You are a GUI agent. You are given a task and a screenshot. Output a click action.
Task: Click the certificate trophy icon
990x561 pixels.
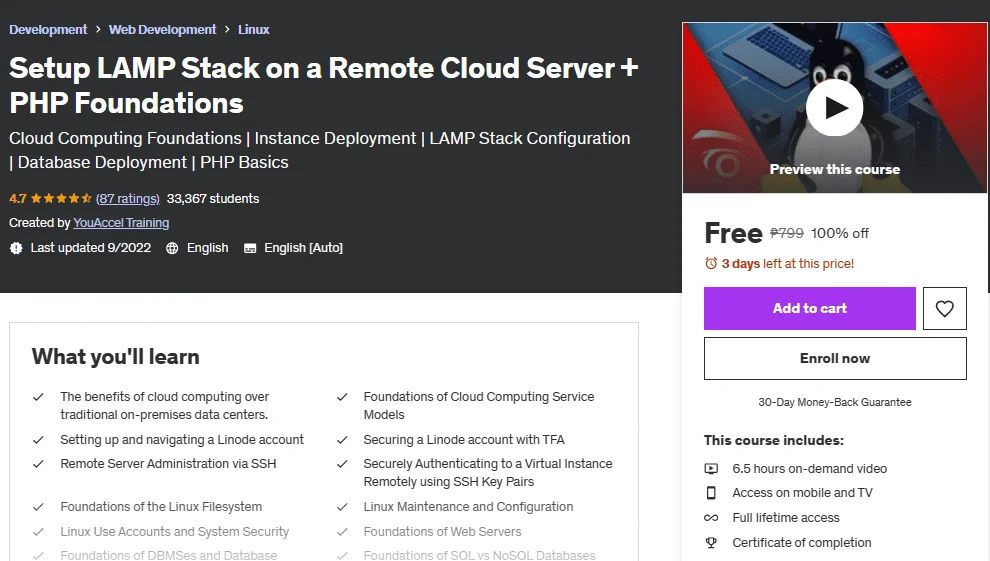[711, 543]
